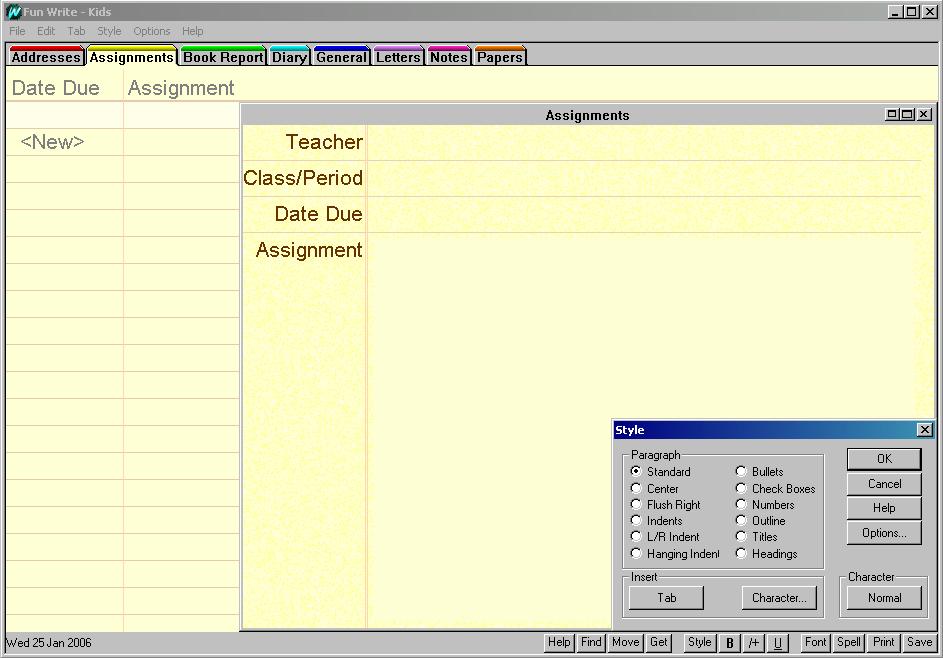Choose the Center paragraph style
Viewport: 943px width, 658px height.
(x=636, y=488)
